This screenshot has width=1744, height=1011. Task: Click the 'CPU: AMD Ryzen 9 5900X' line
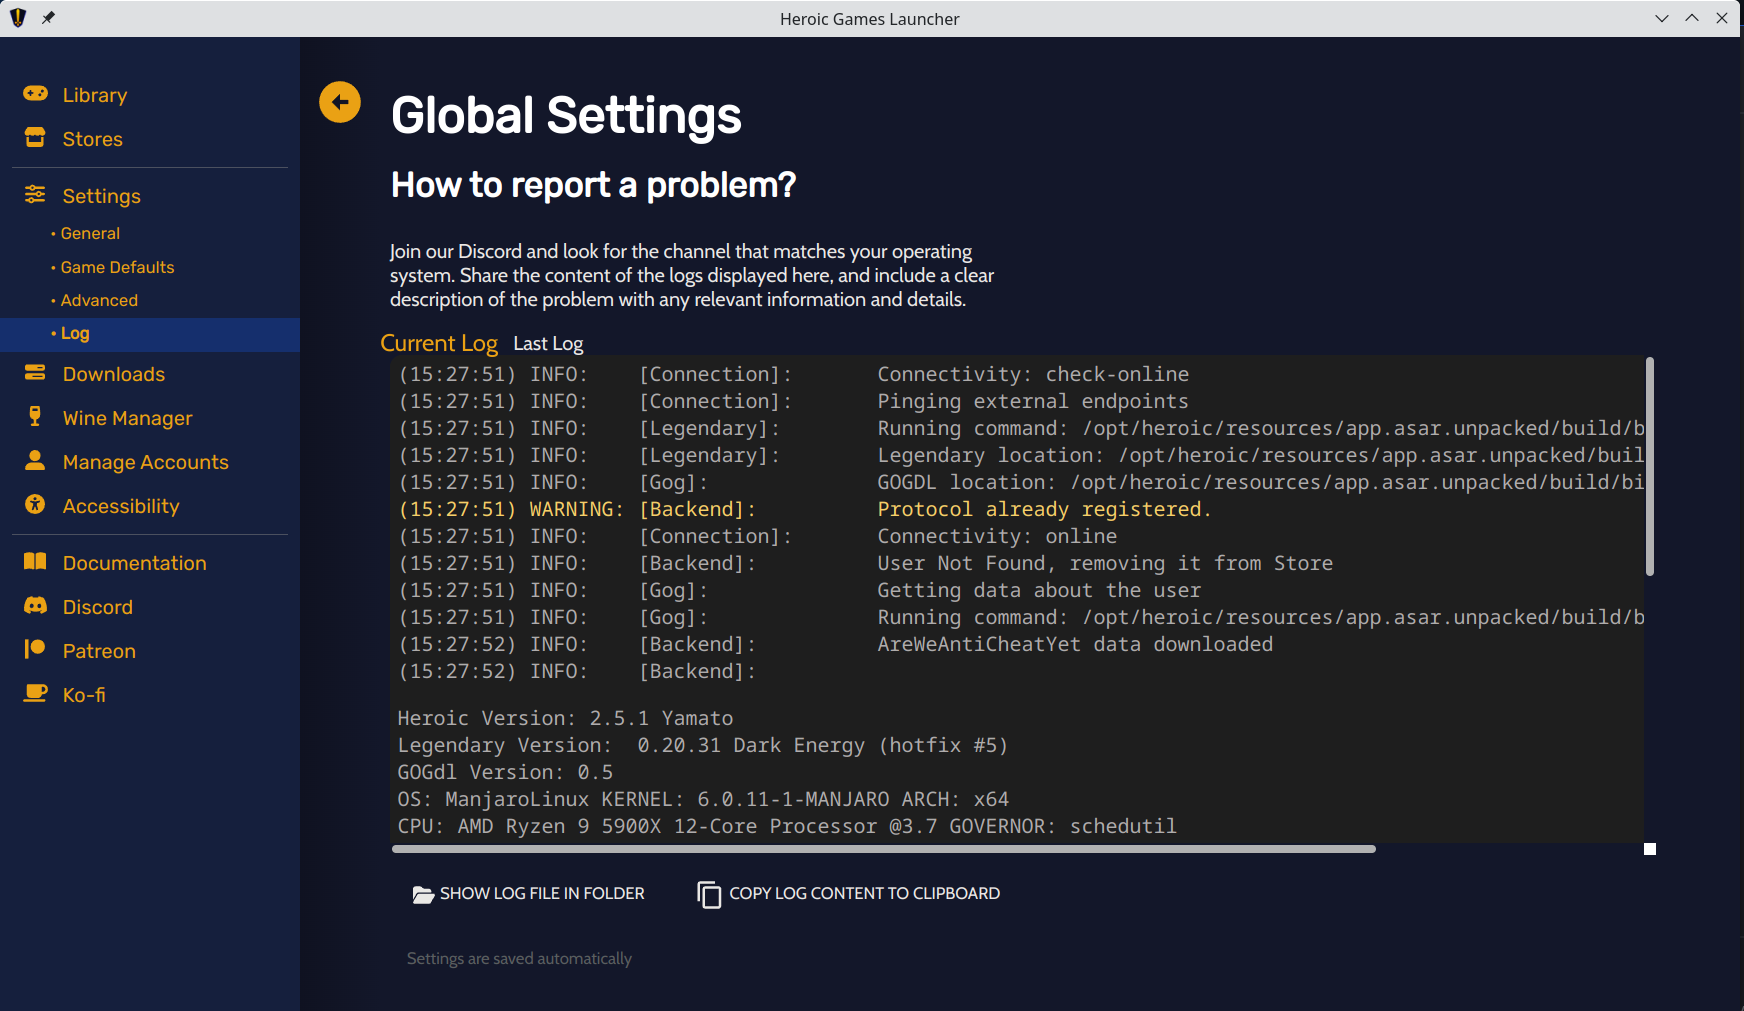787,826
